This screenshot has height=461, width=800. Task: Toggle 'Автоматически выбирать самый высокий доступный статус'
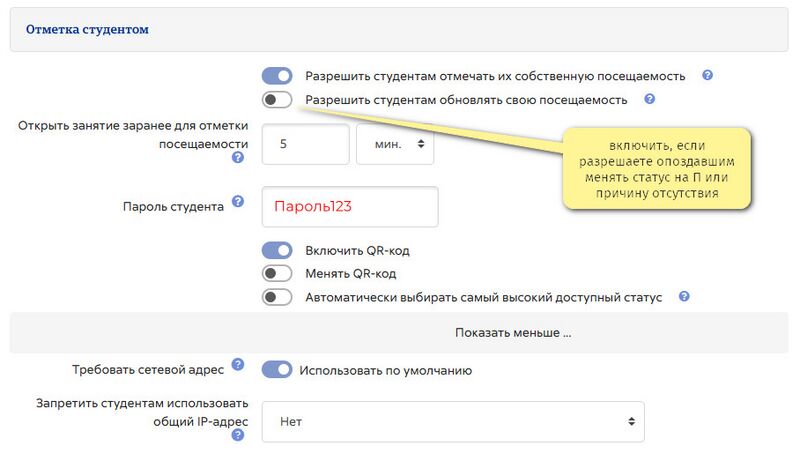coord(277,297)
